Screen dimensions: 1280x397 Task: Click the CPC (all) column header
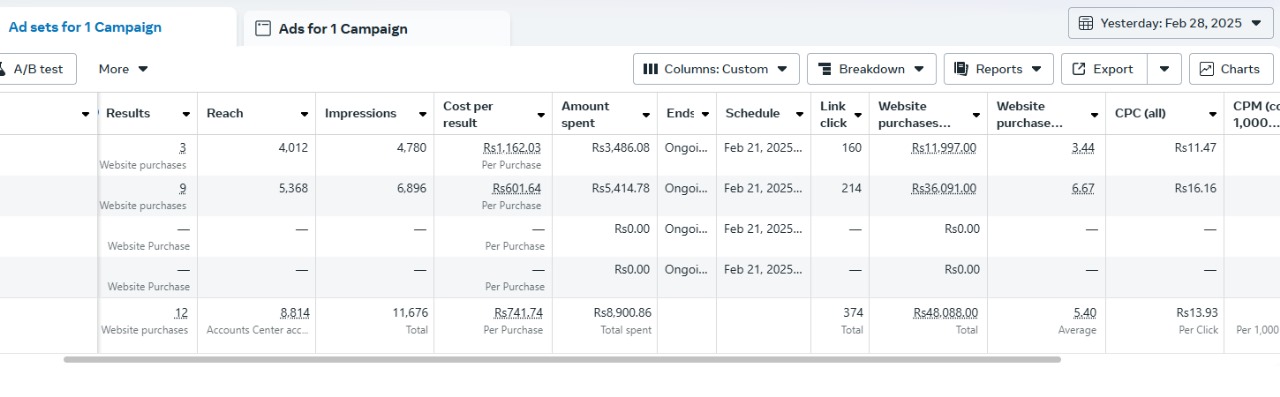click(1140, 113)
